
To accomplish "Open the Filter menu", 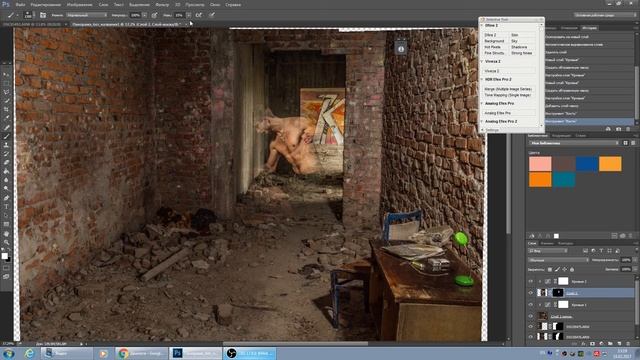I will pyautogui.click(x=162, y=4).
